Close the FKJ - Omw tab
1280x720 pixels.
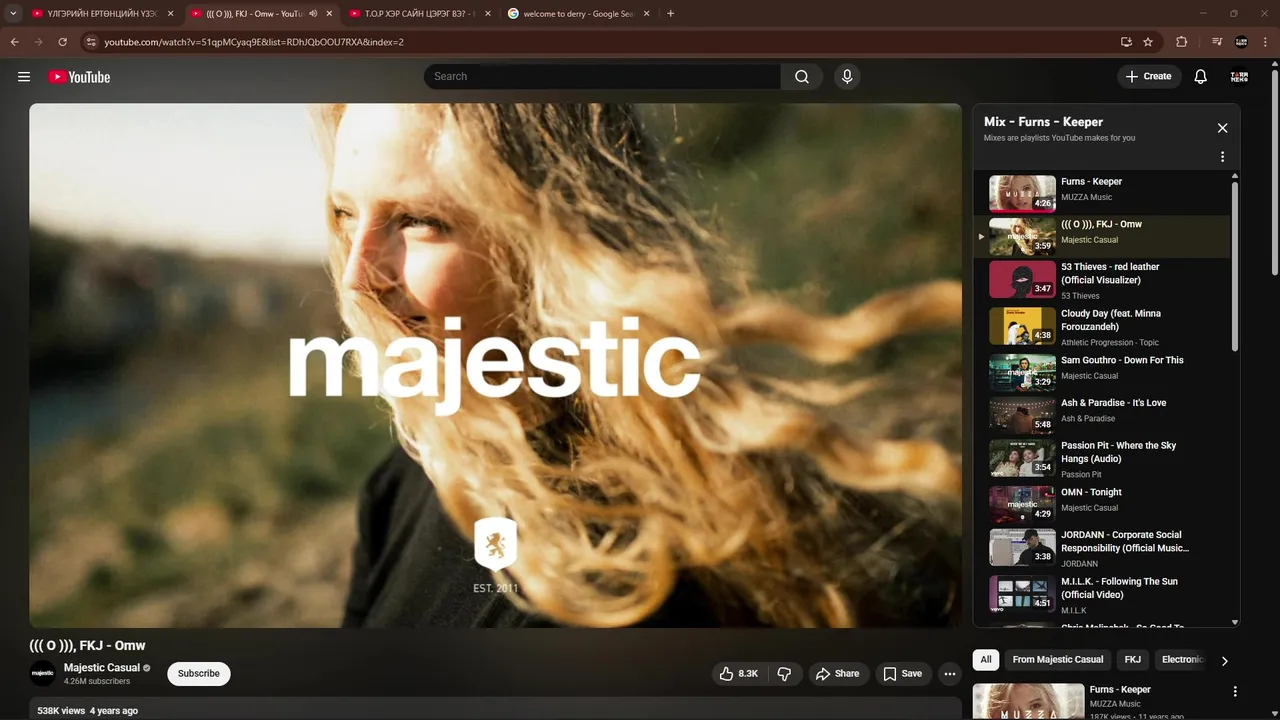pyautogui.click(x=329, y=14)
